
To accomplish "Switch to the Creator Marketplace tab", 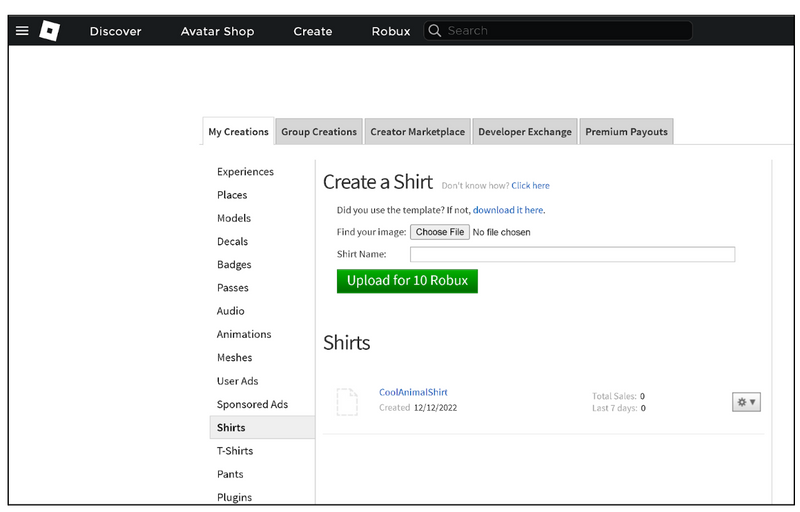I will coord(417,132).
